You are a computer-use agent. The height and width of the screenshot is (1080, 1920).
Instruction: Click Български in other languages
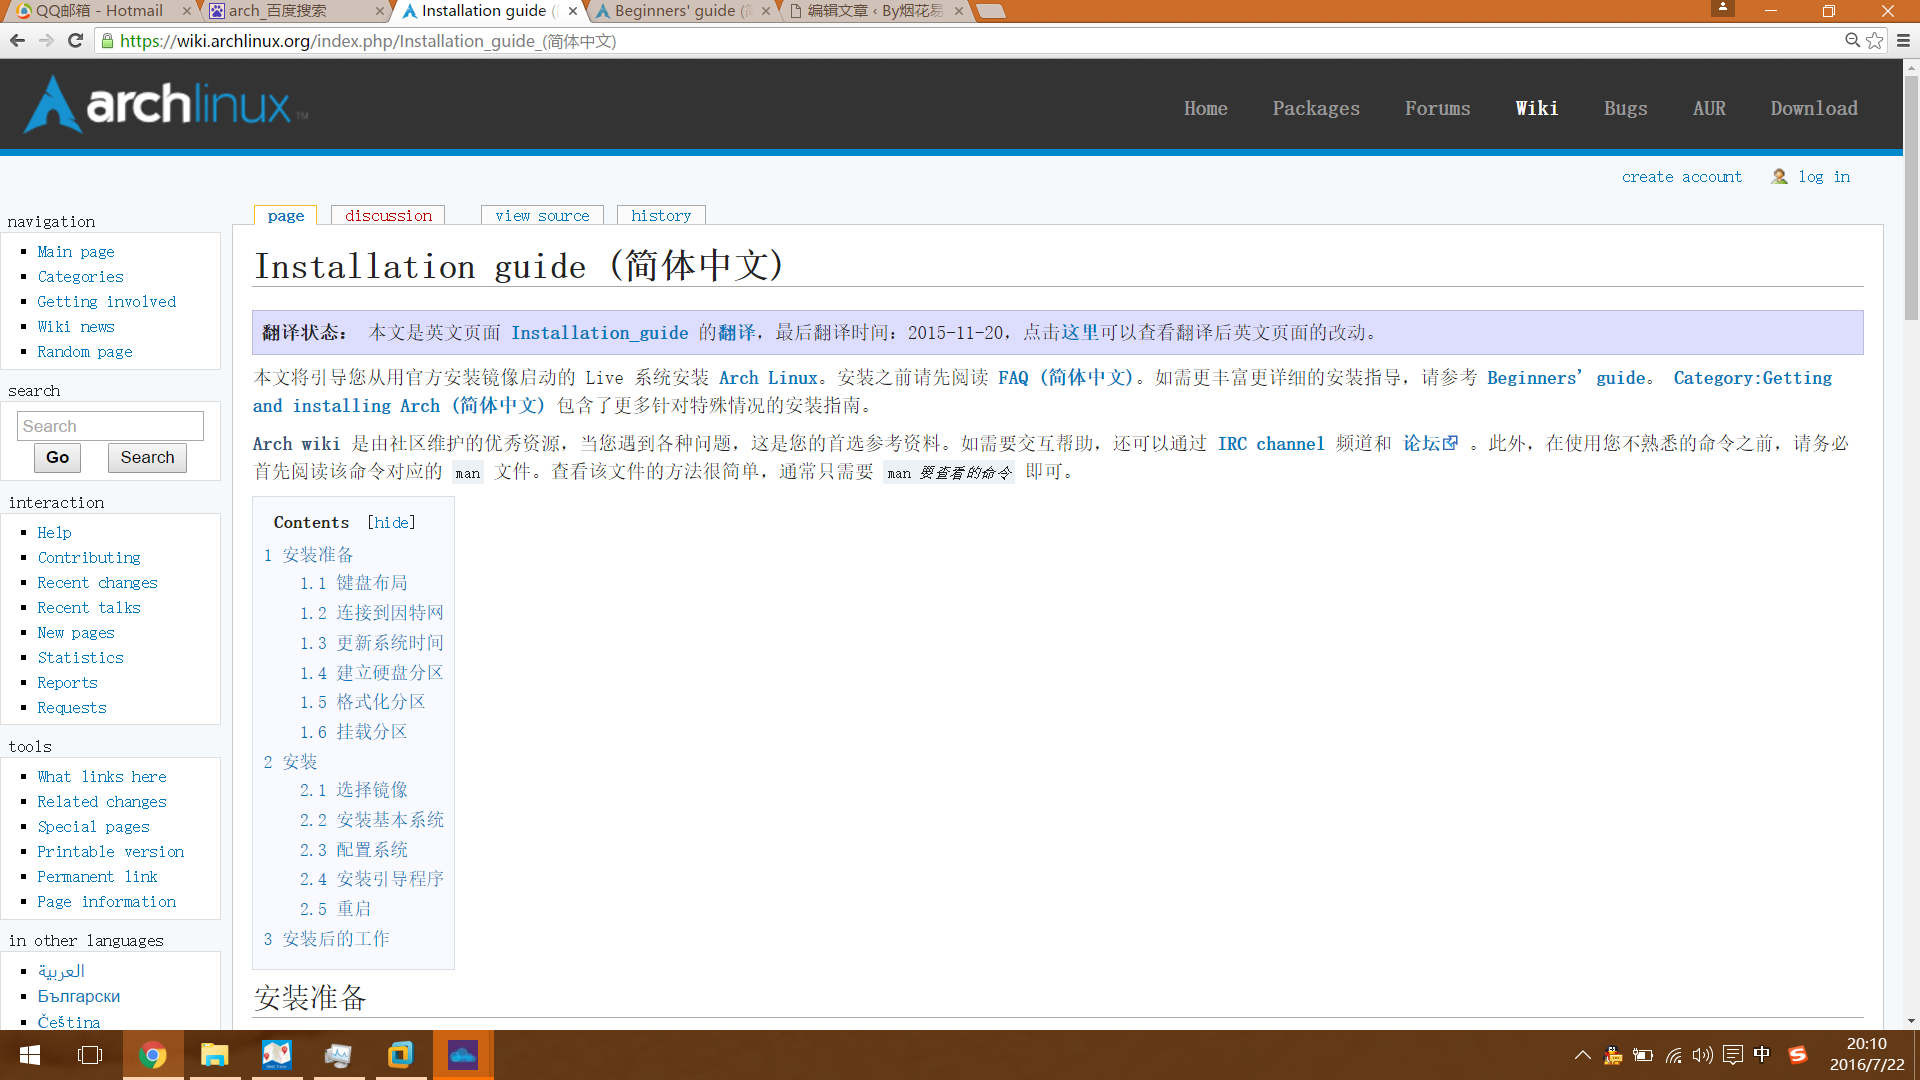78,997
